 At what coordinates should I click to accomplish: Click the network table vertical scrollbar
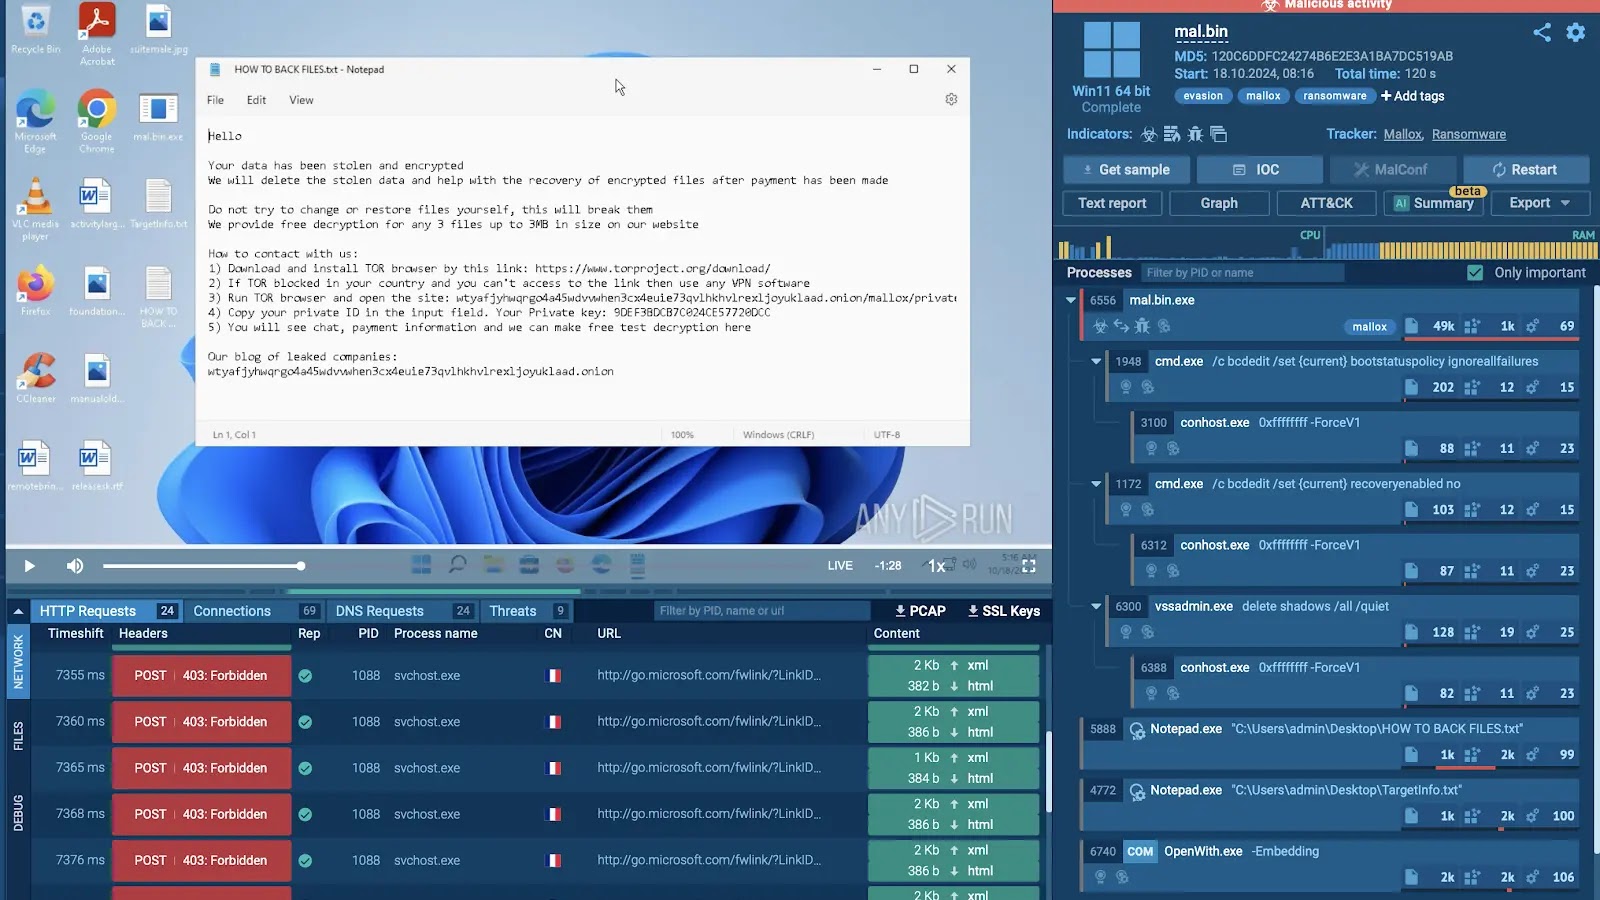pyautogui.click(x=1048, y=771)
